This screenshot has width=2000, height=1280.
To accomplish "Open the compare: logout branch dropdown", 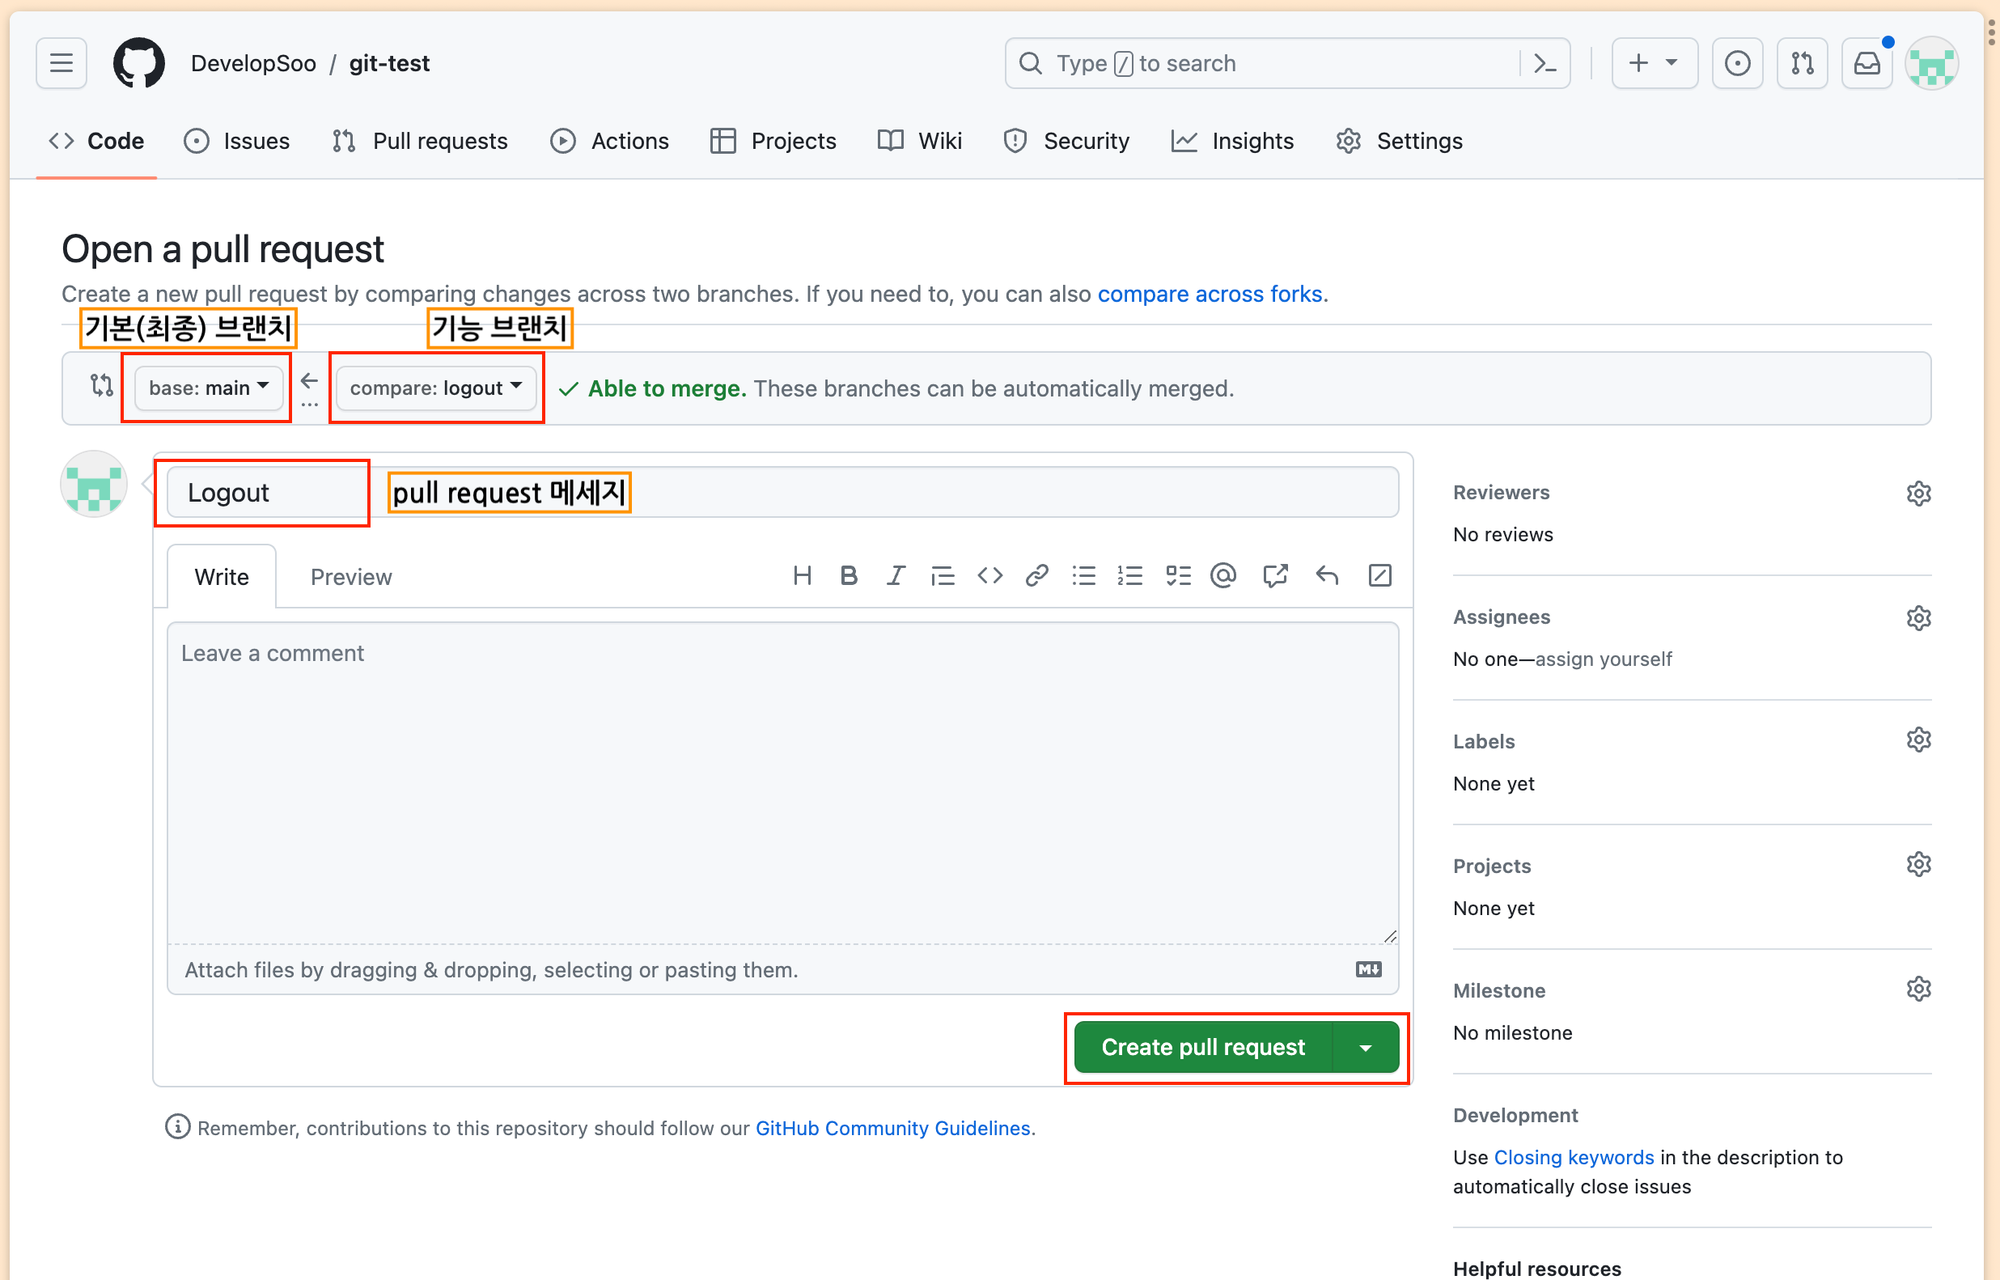I will [435, 388].
